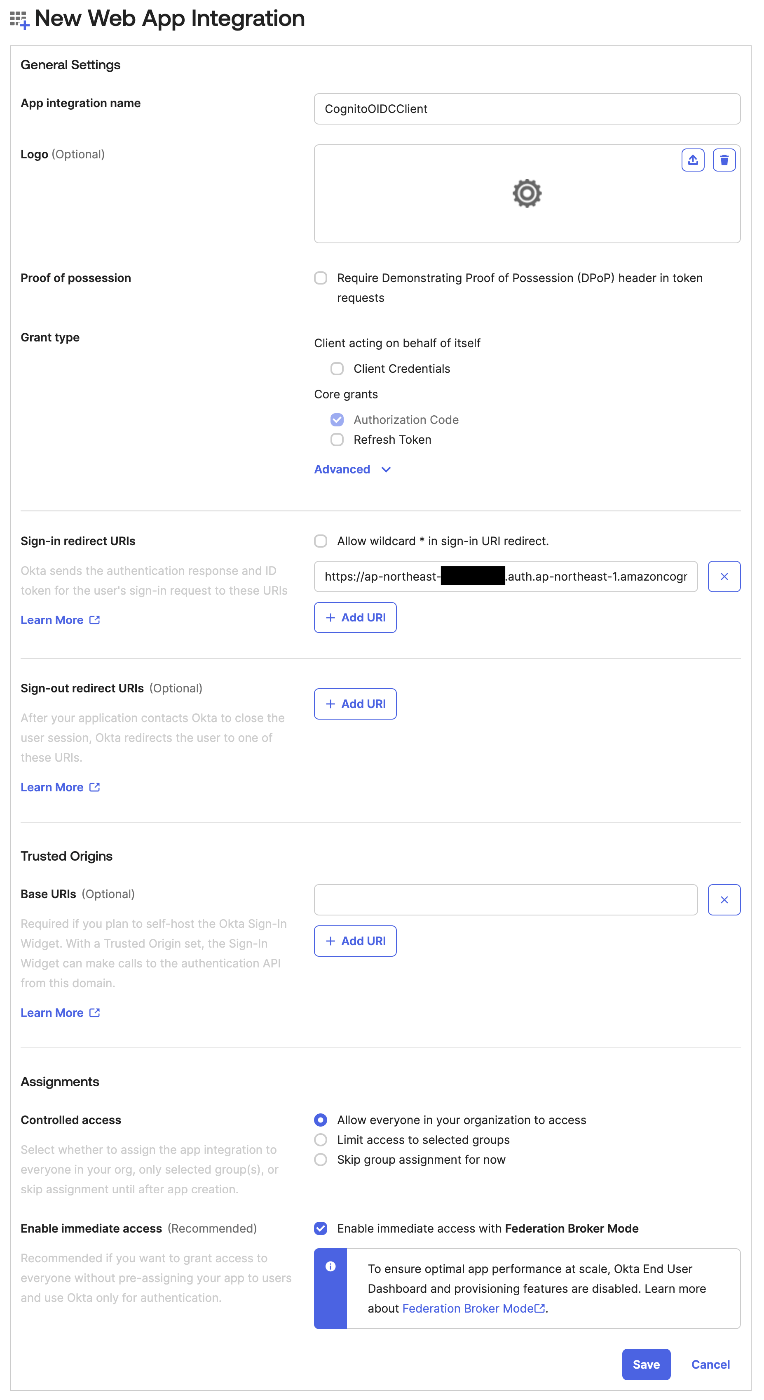Screen dimensions: 764x1400
Task: Click the delete logo trash icon
Action: [x=724, y=160]
